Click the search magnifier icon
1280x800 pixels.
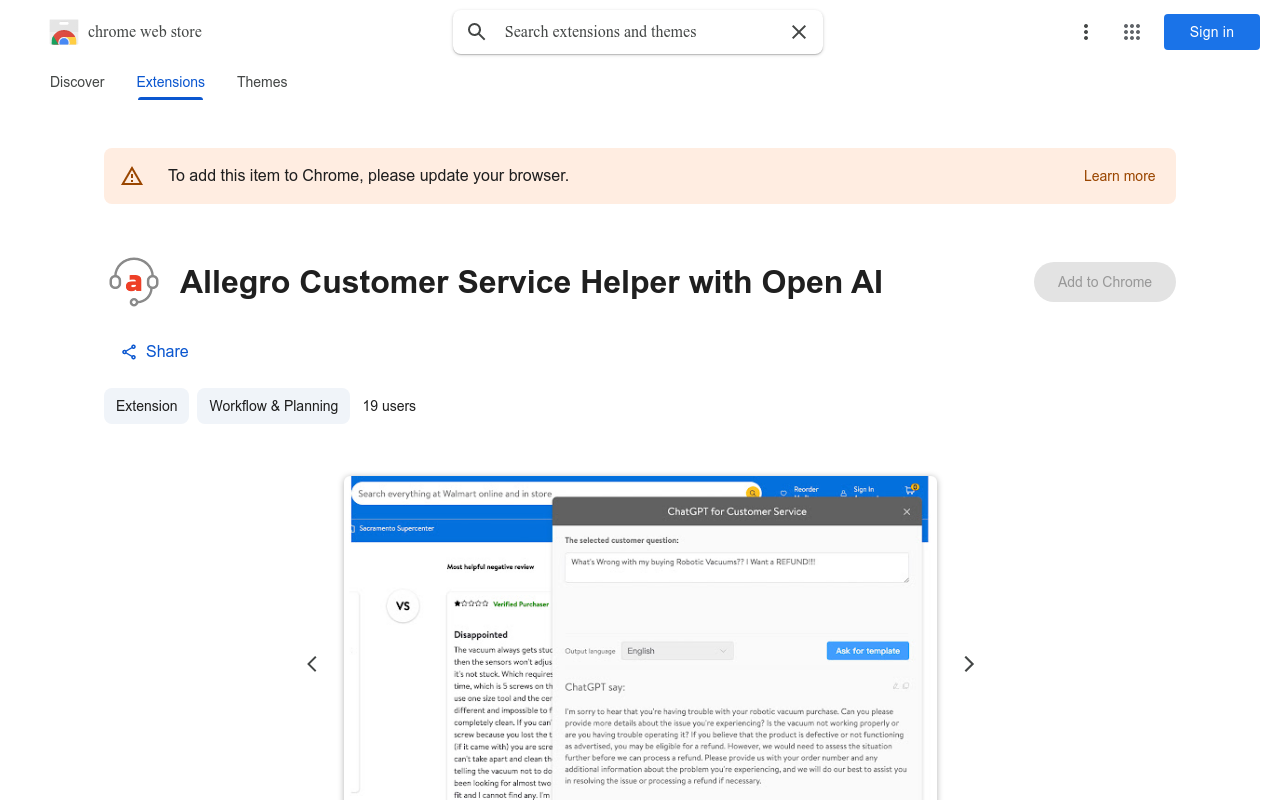pos(477,32)
